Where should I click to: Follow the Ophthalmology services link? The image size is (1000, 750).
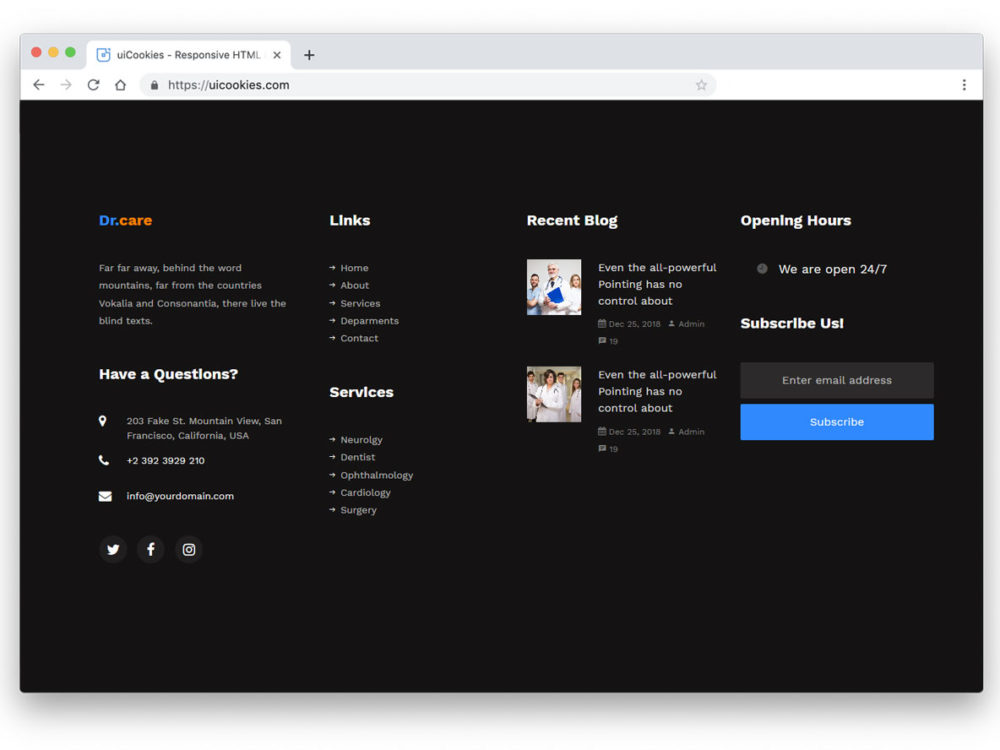click(x=378, y=475)
